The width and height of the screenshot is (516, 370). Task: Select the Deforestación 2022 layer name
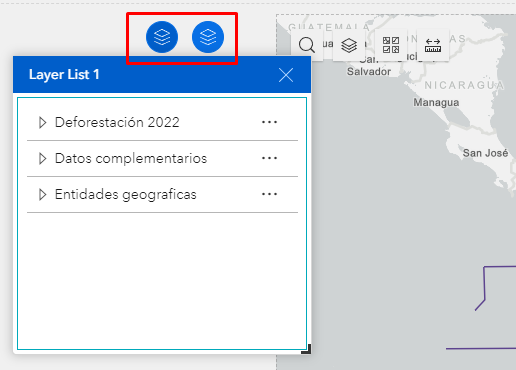117,122
